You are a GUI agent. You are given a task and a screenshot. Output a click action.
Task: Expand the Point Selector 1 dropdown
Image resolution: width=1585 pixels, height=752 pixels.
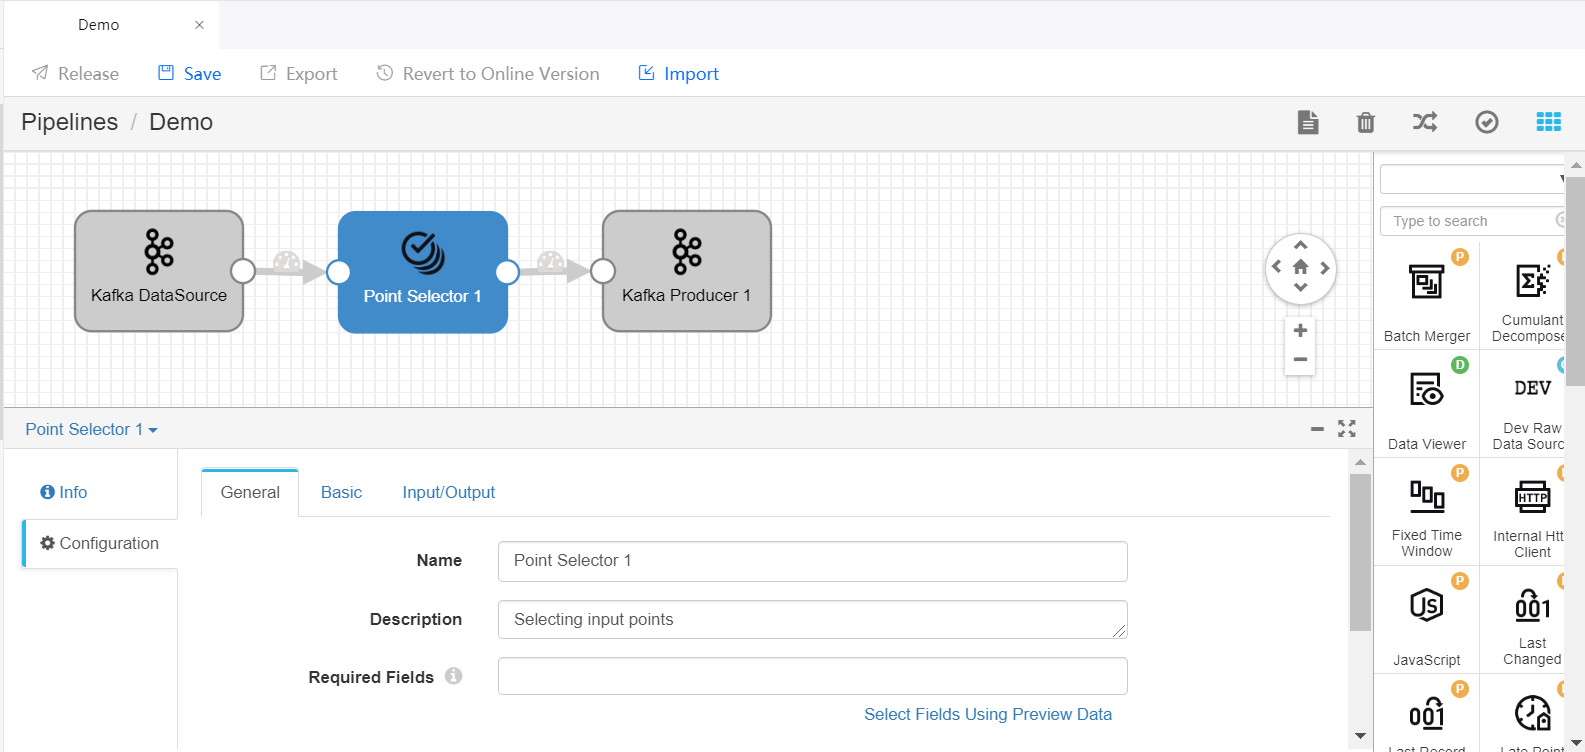click(91, 429)
